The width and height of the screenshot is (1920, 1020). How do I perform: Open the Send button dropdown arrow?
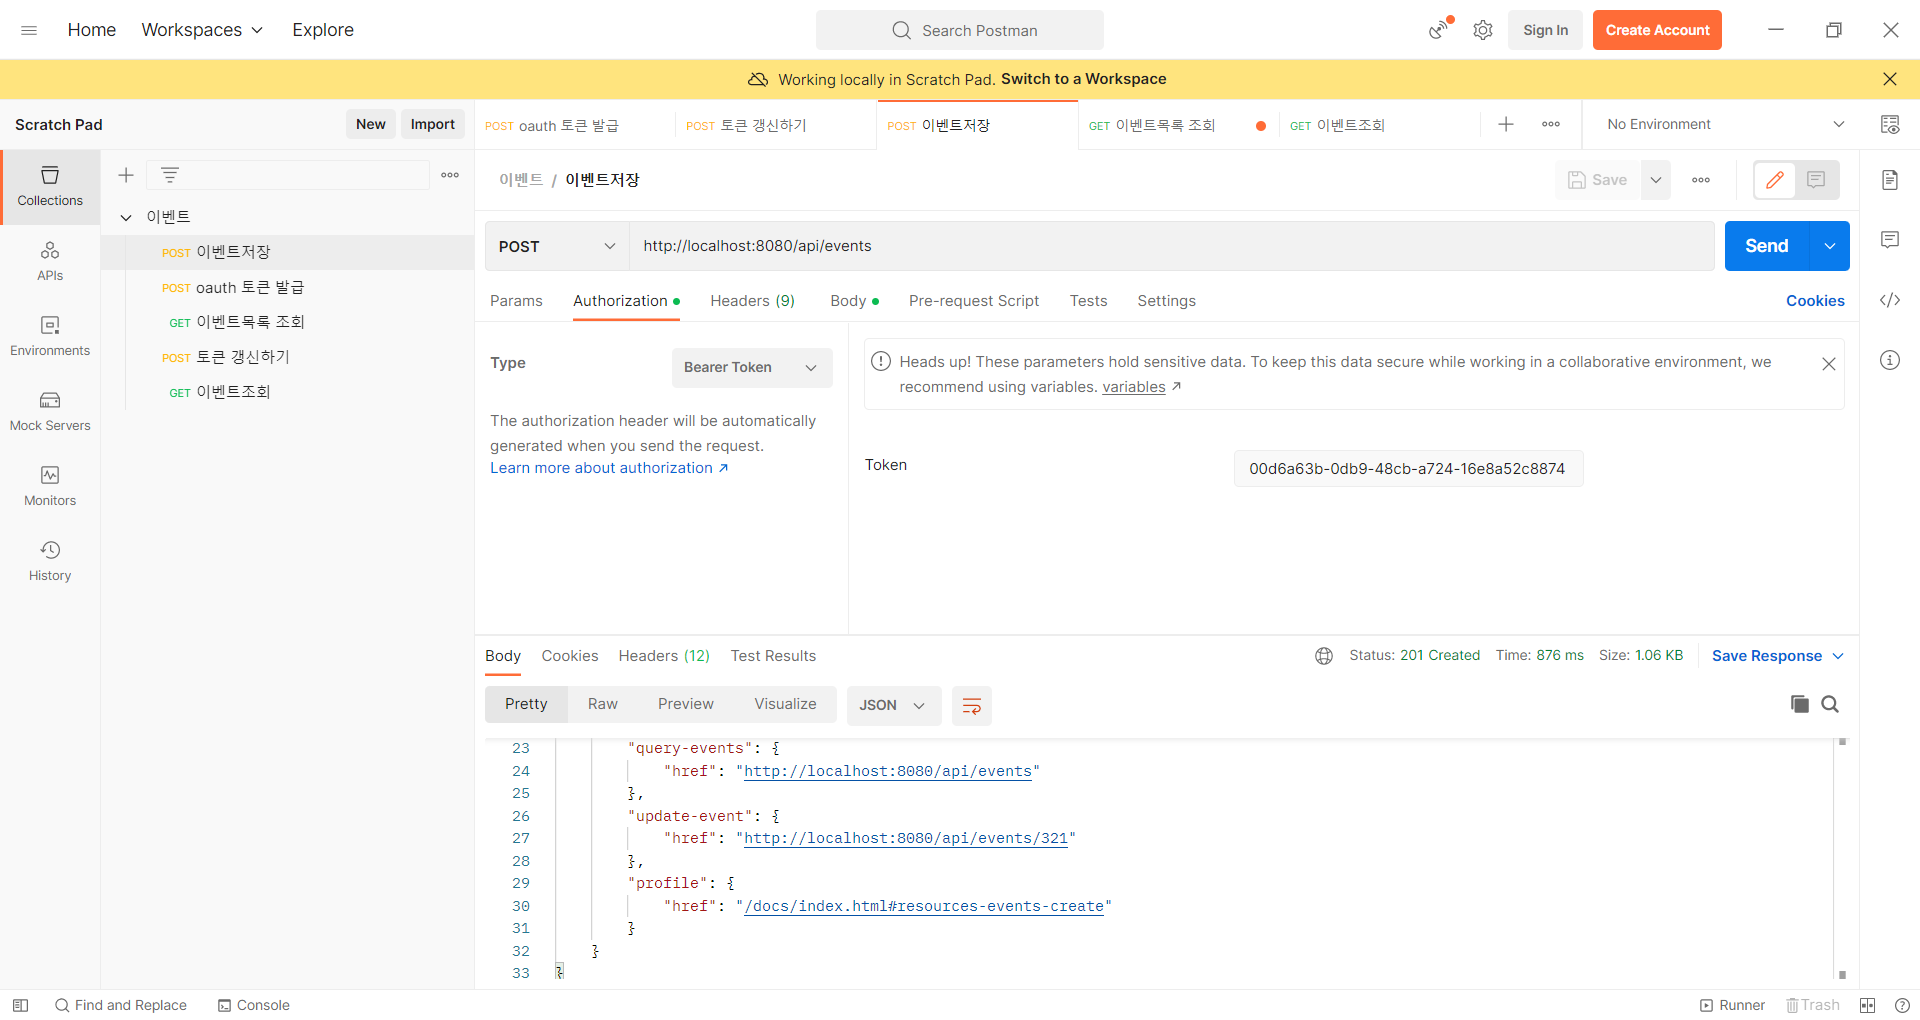pos(1830,246)
